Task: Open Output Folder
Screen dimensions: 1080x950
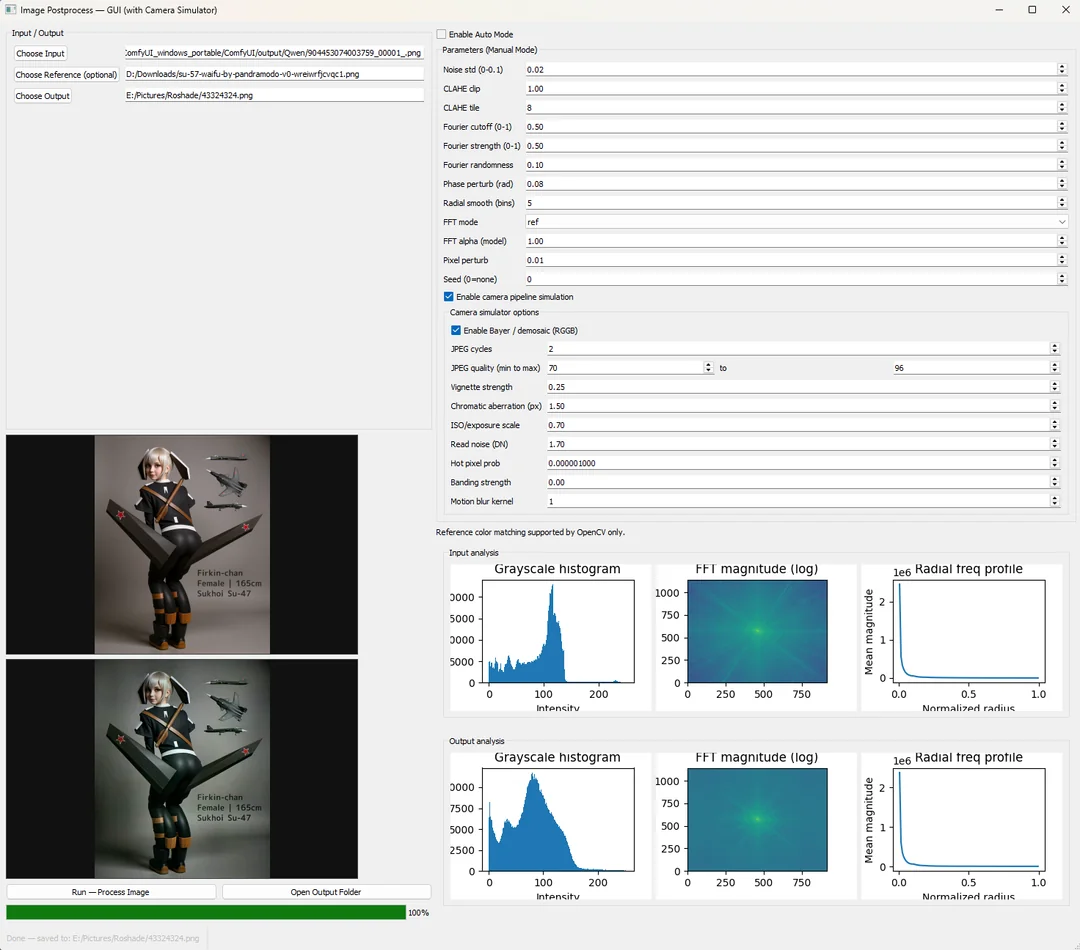Action: [326, 892]
